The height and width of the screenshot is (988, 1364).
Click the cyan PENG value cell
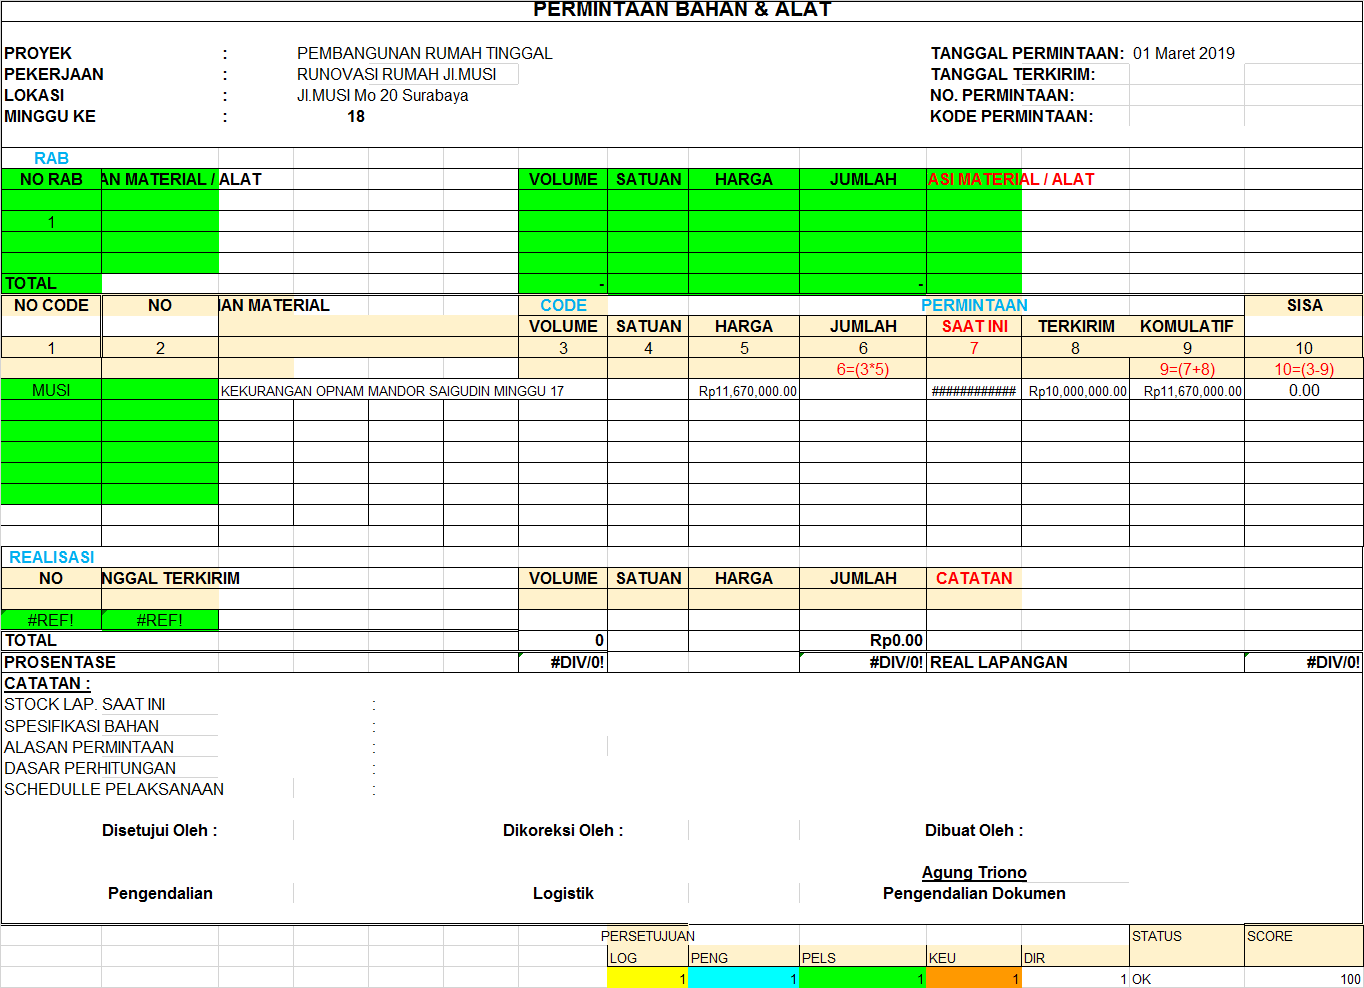point(743,978)
